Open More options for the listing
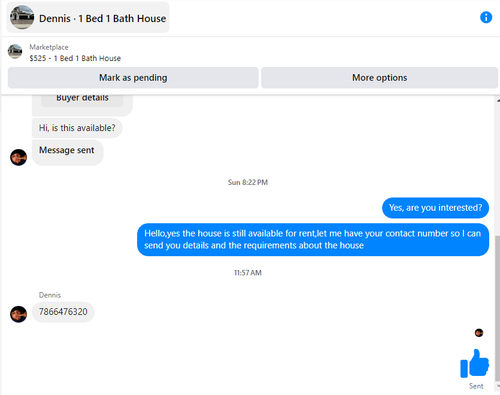This screenshot has width=500, height=395. (x=379, y=78)
